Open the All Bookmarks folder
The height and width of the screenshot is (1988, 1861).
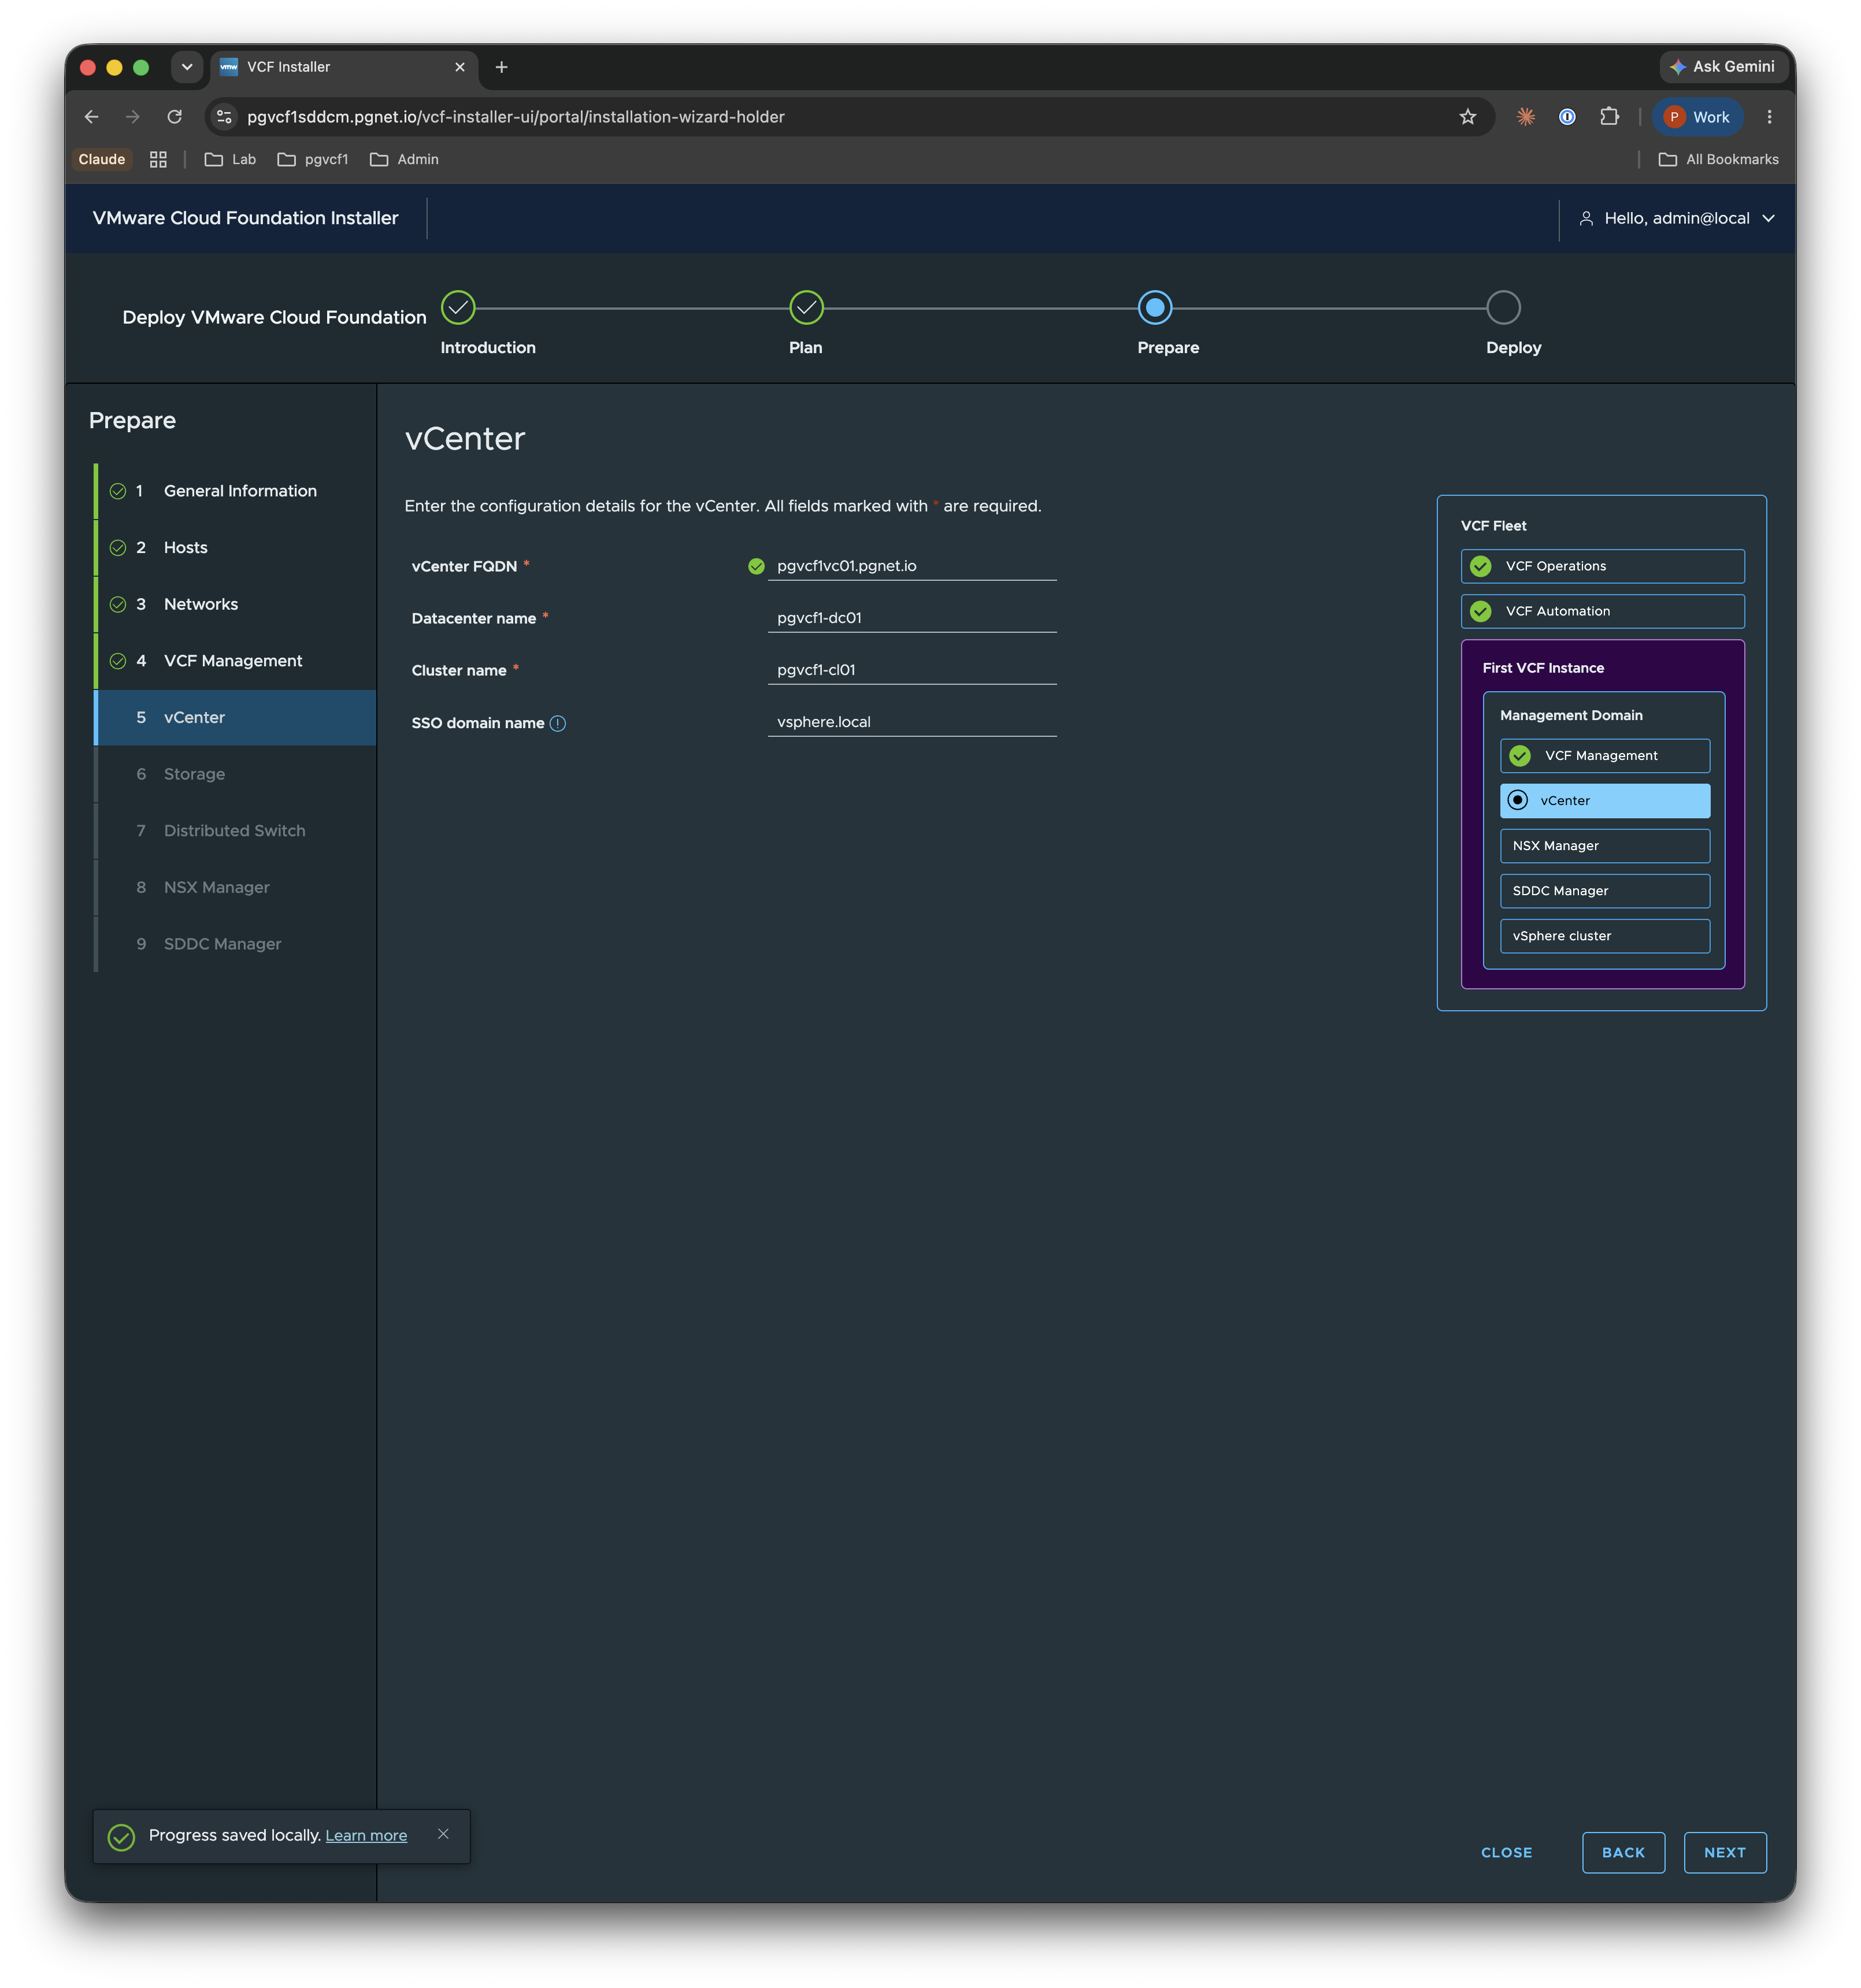(1718, 159)
